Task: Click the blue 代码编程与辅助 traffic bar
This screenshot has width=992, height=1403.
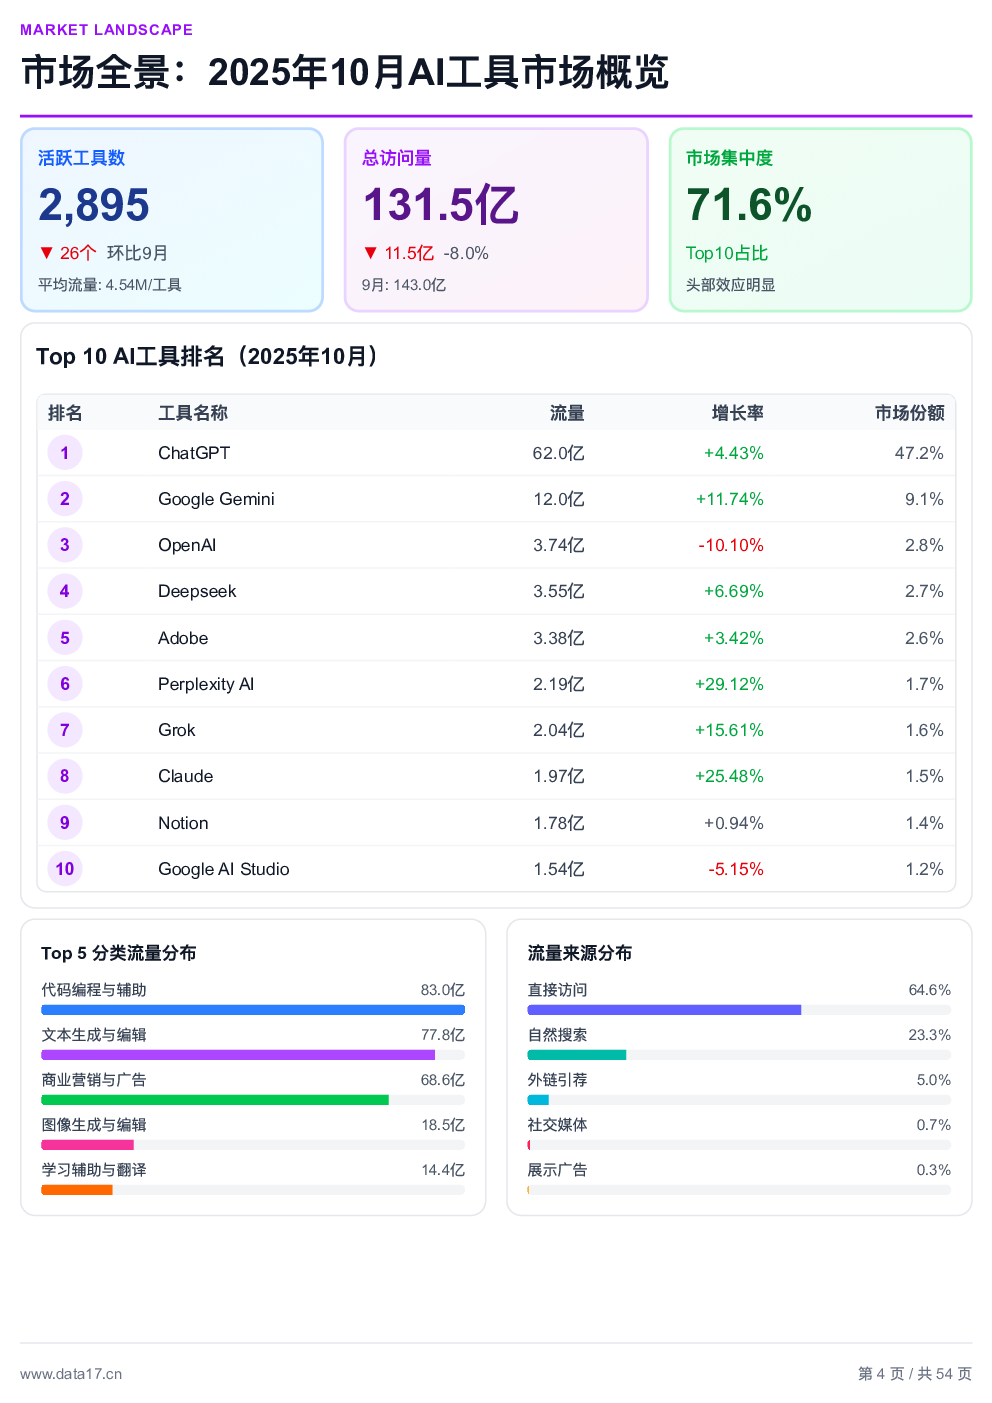Action: tap(253, 1010)
